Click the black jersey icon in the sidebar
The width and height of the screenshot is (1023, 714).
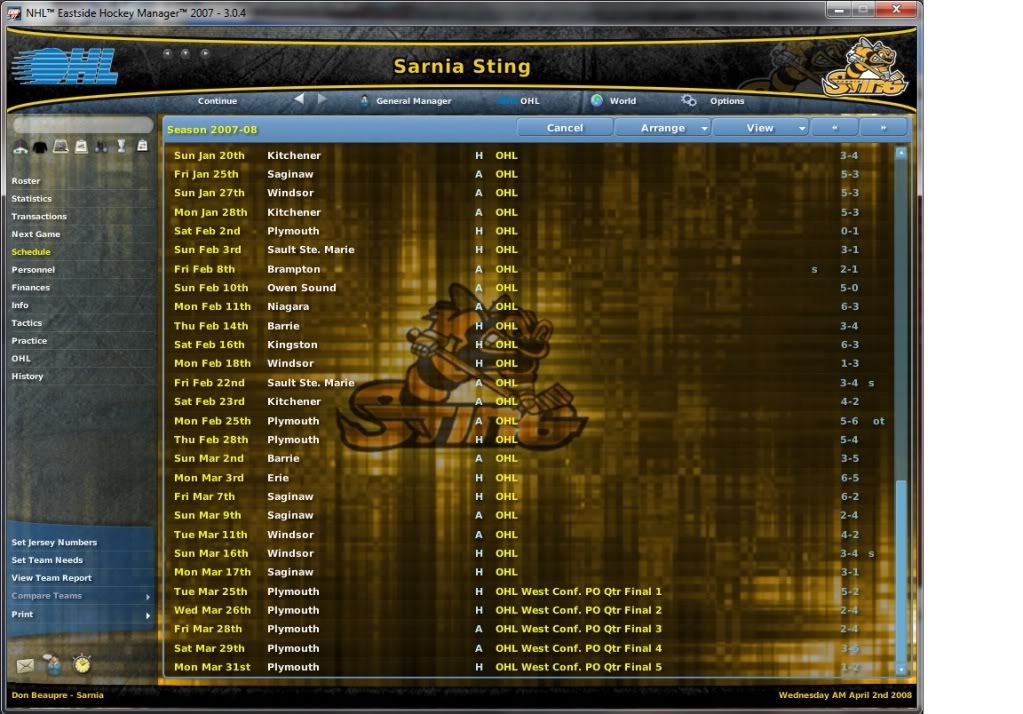pos(40,147)
